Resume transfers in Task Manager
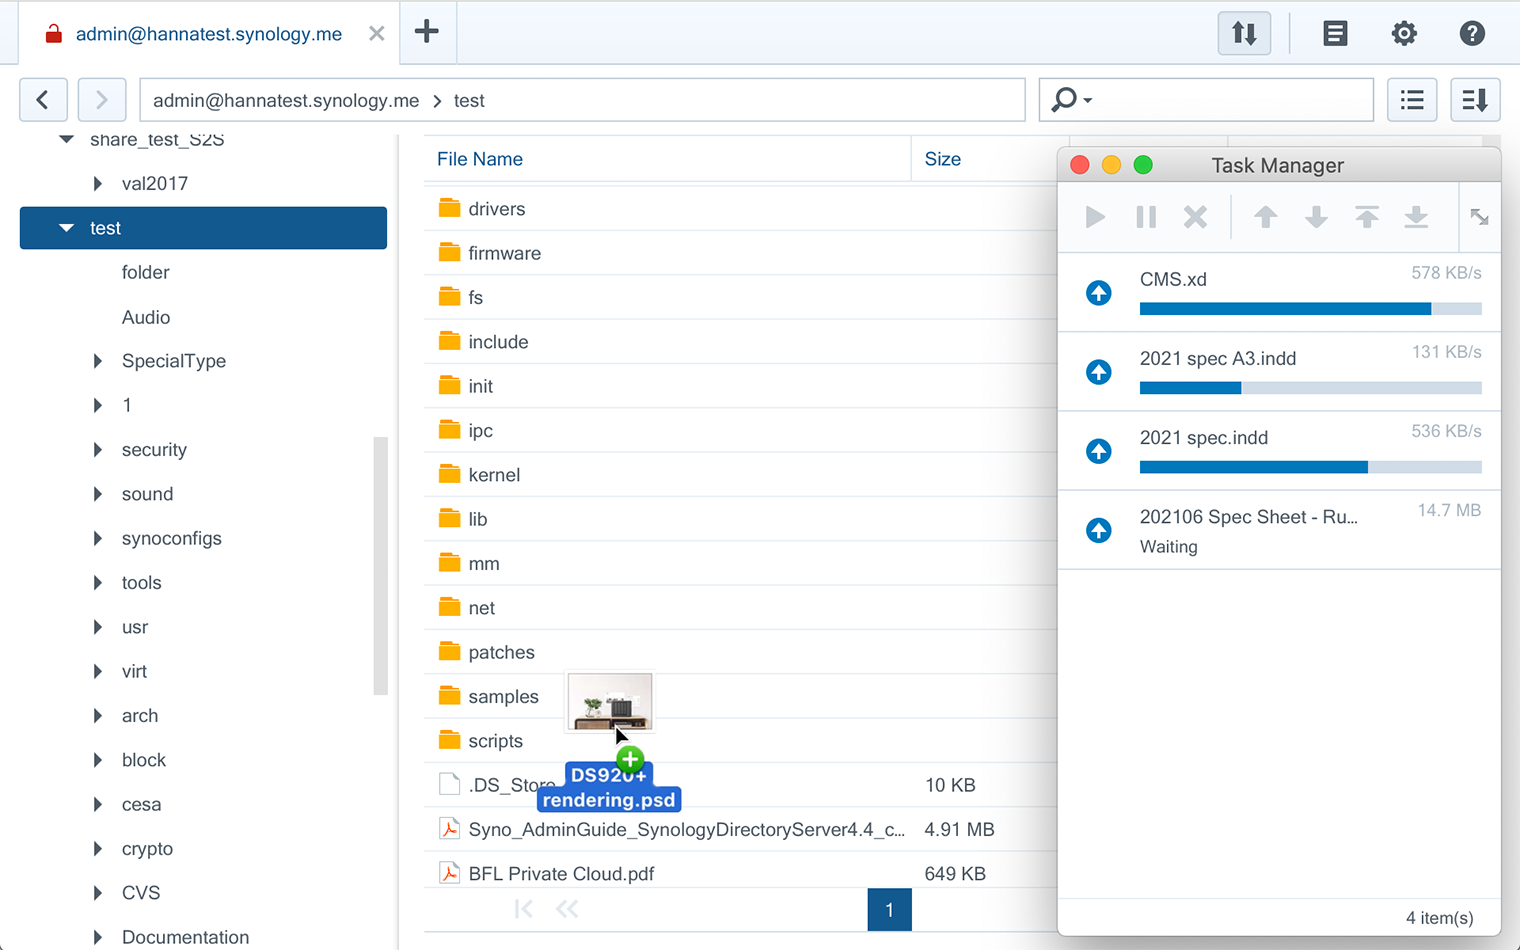 pyautogui.click(x=1095, y=217)
